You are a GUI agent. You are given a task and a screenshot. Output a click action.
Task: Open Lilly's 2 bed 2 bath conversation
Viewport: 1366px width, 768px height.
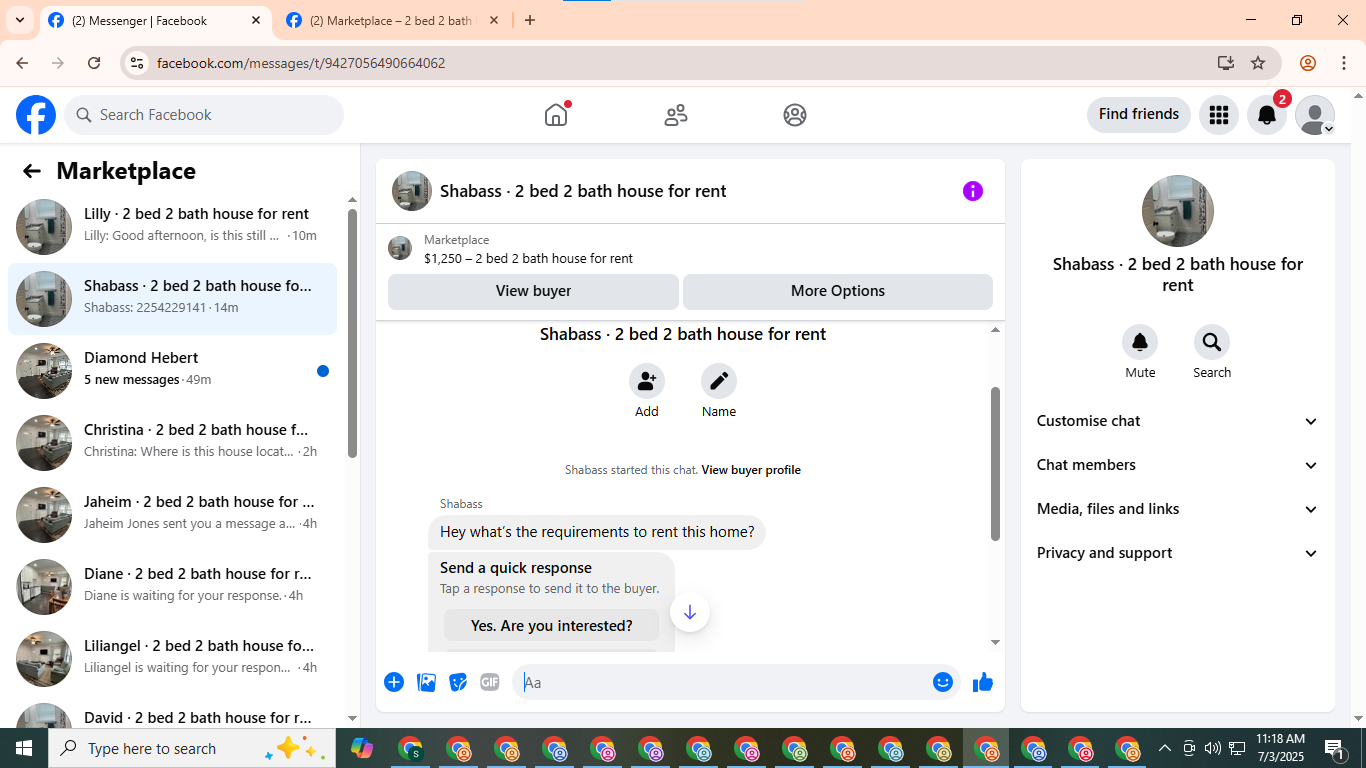172,227
